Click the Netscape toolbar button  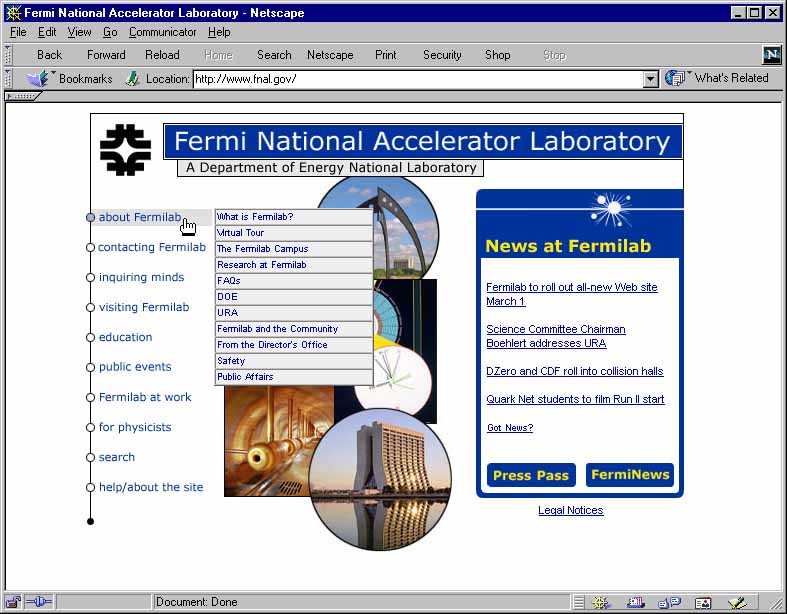tap(330, 55)
